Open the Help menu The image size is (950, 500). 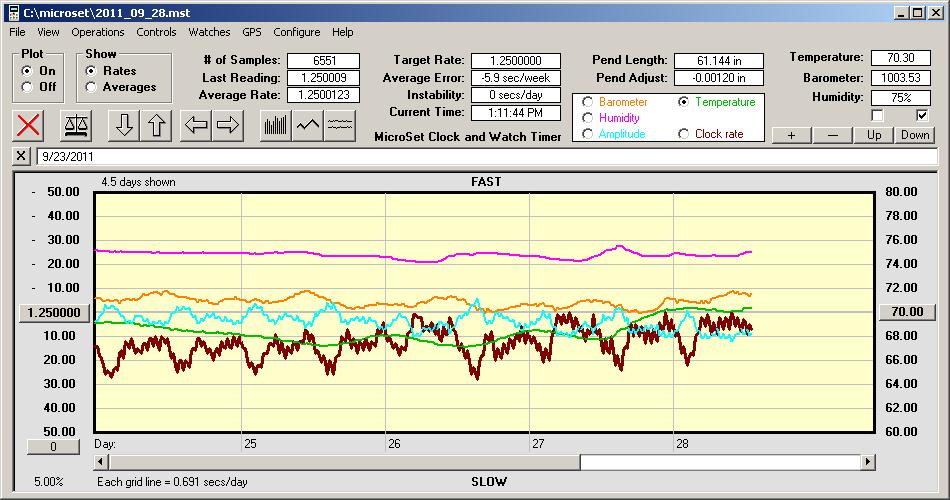[x=342, y=32]
